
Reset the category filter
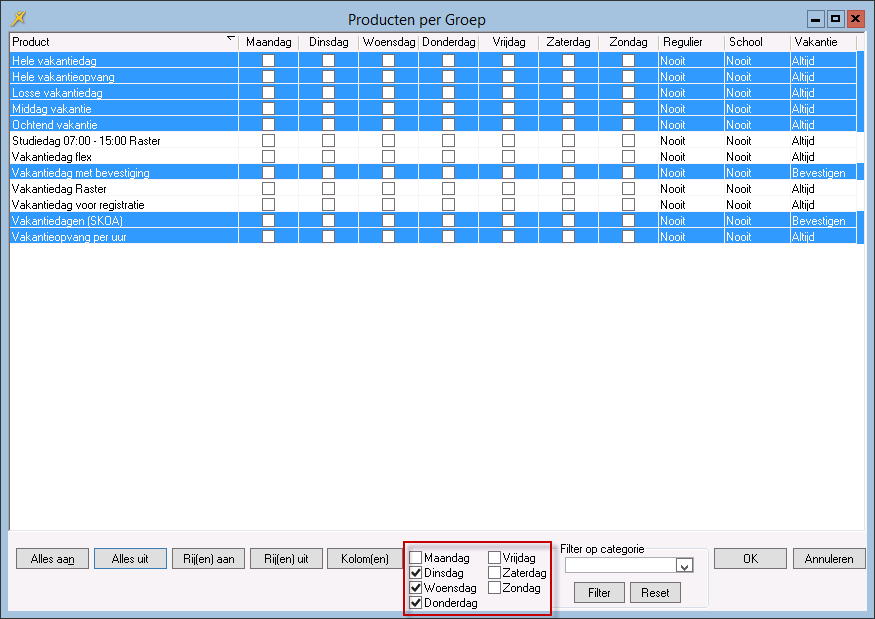655,593
